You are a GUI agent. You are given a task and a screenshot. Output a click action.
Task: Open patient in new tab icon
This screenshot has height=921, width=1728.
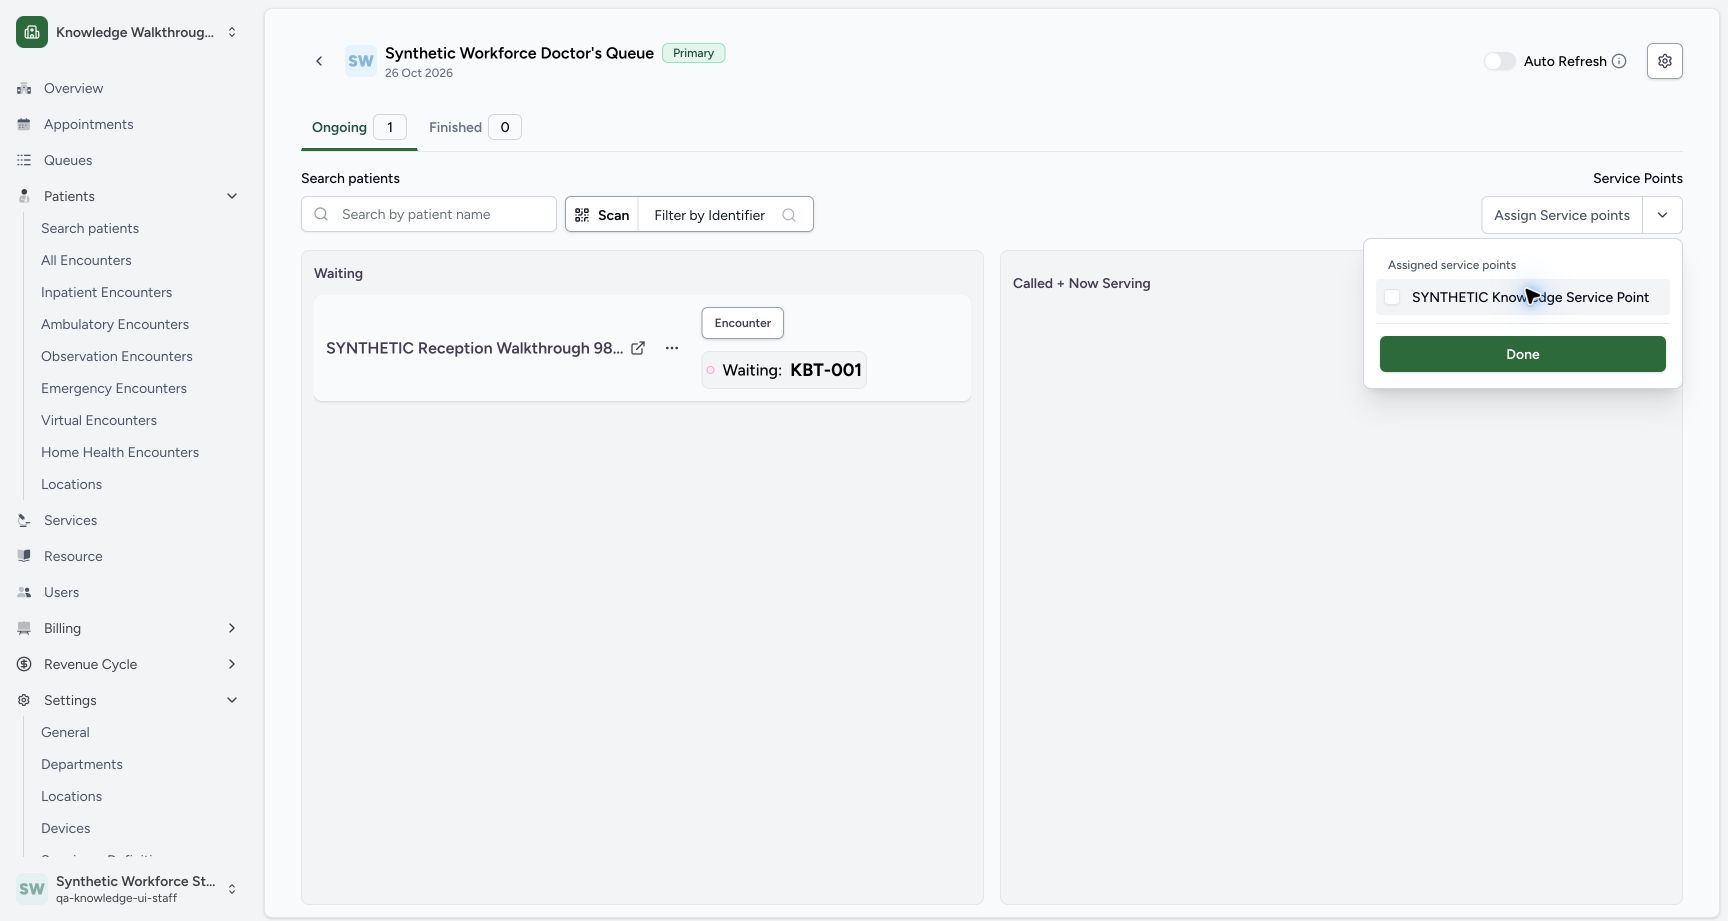[638, 348]
